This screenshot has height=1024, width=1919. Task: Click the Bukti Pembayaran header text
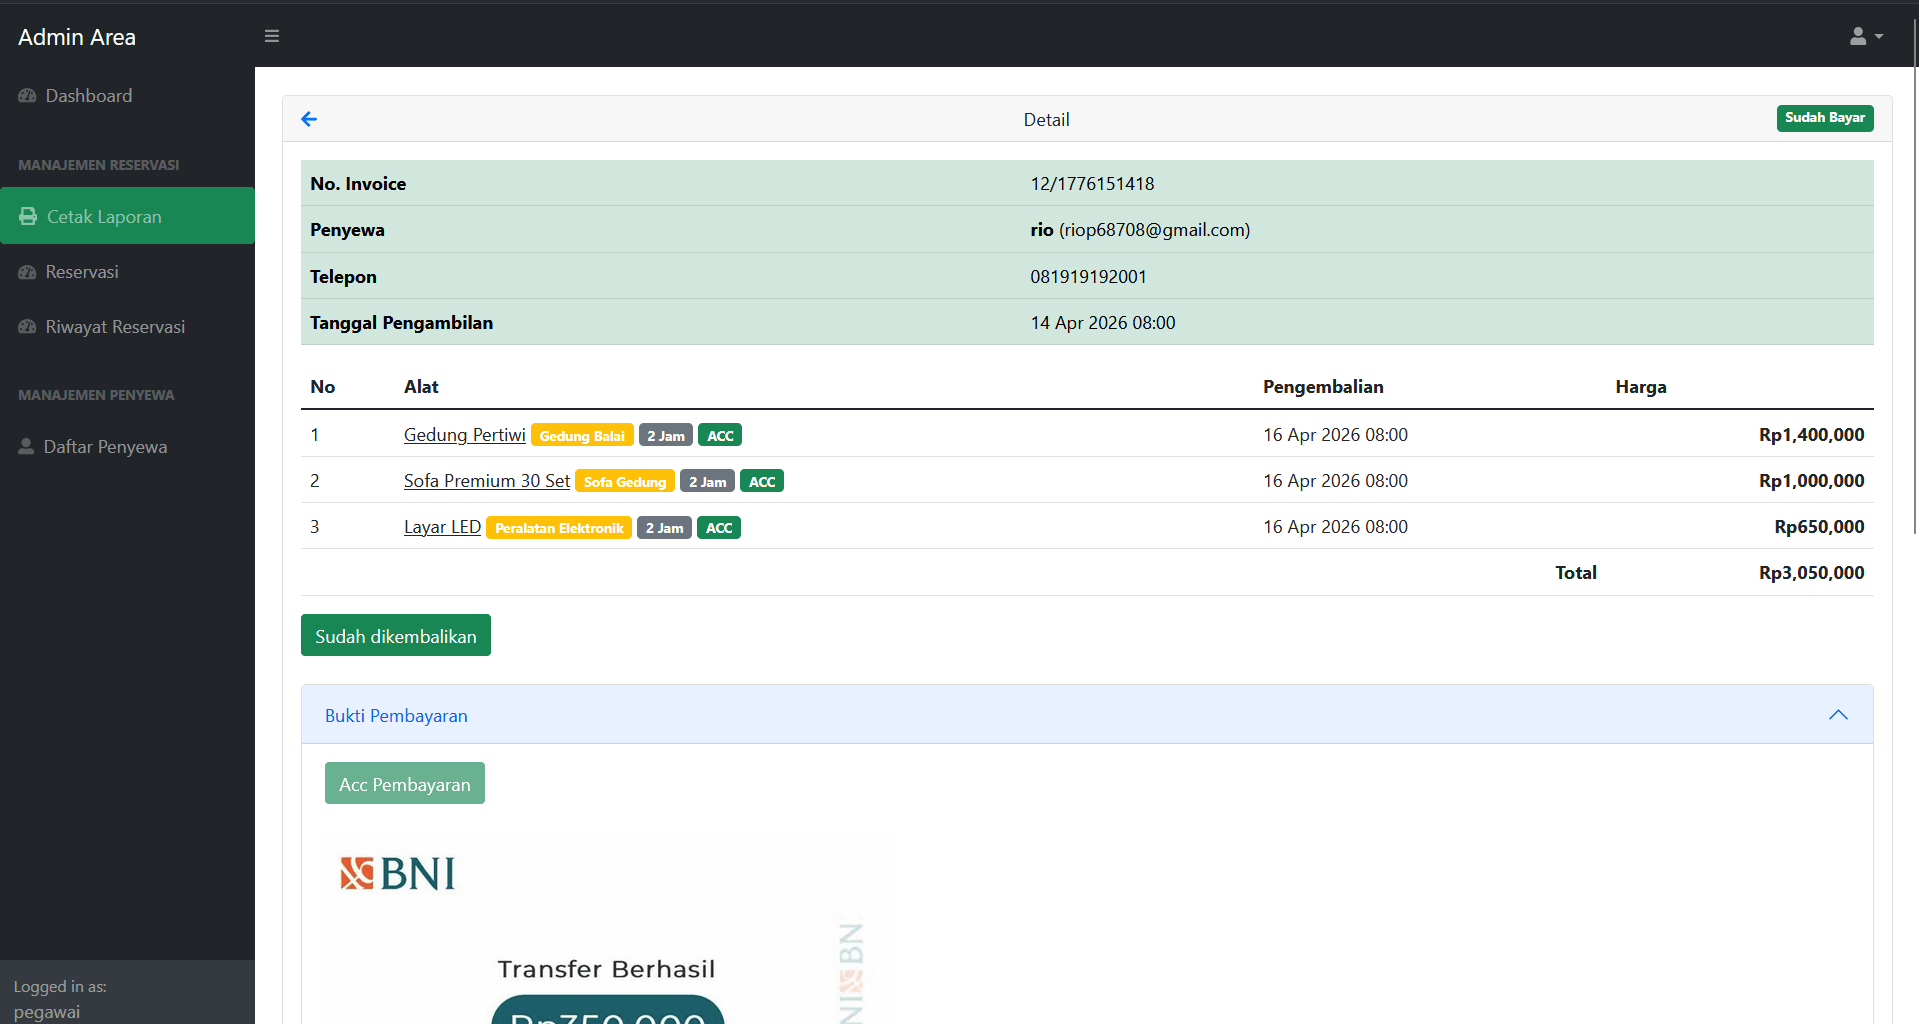tap(396, 716)
